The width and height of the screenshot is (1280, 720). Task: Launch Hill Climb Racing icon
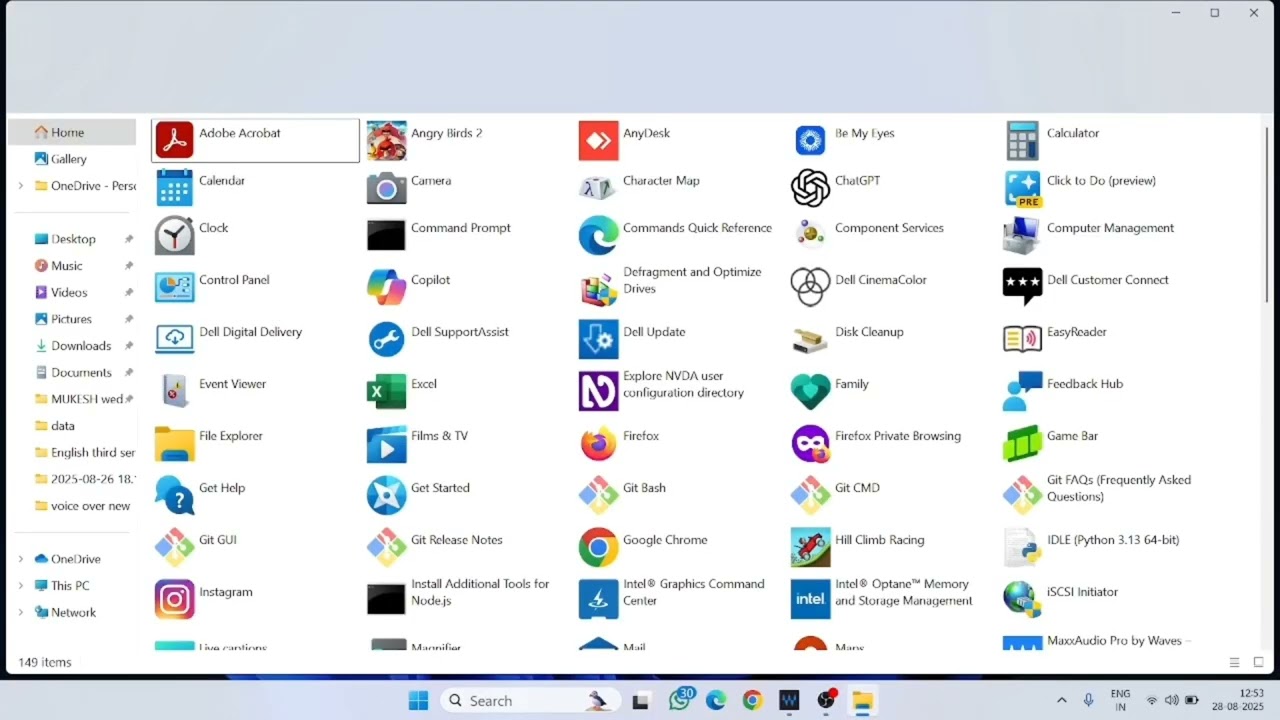[810, 547]
